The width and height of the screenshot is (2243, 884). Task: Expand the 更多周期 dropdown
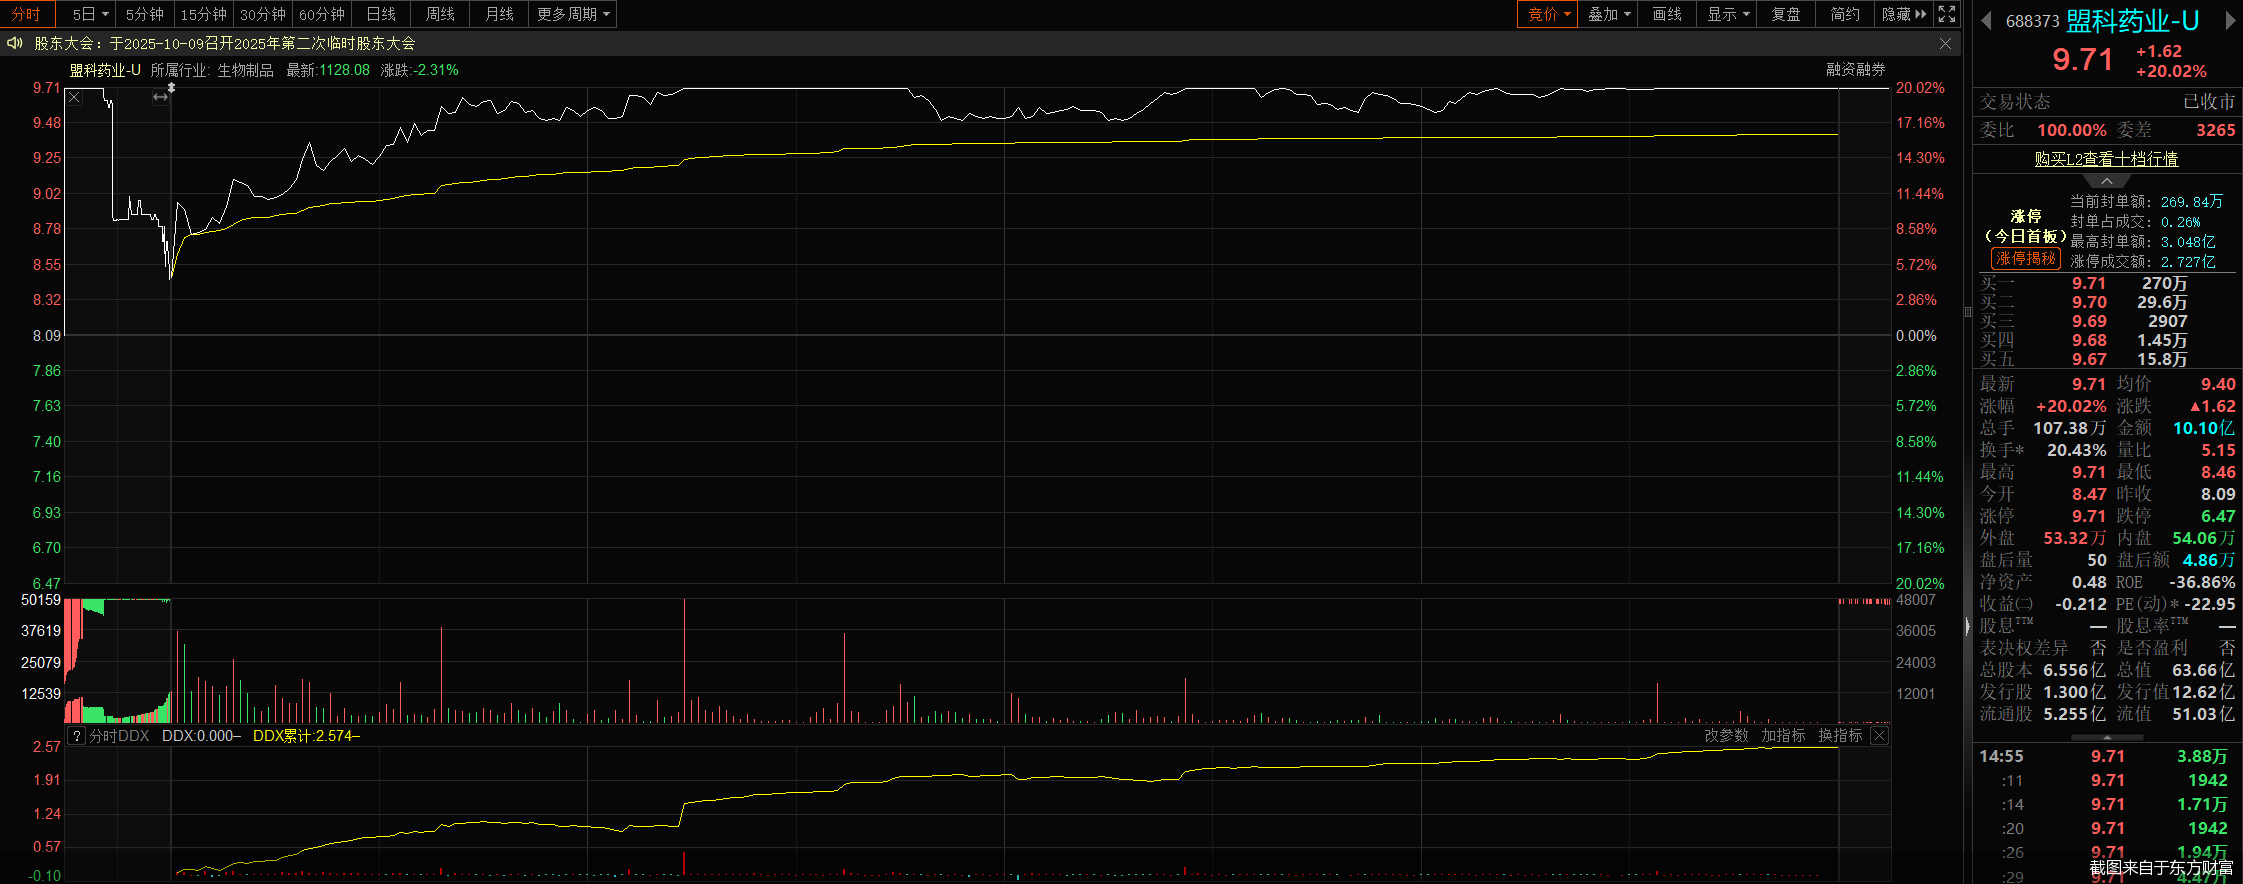[x=573, y=14]
